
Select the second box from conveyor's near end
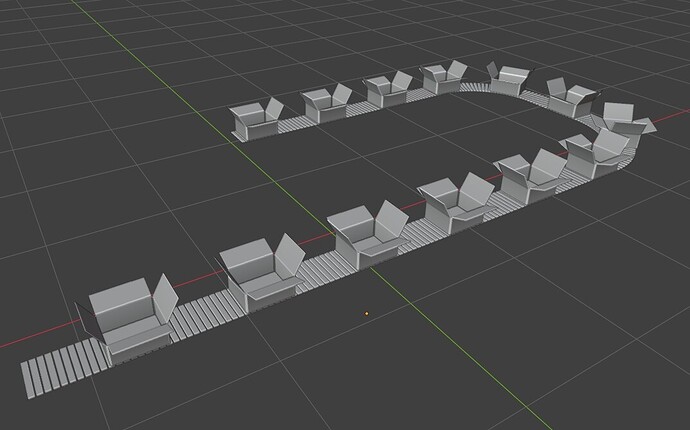pyautogui.click(x=261, y=272)
